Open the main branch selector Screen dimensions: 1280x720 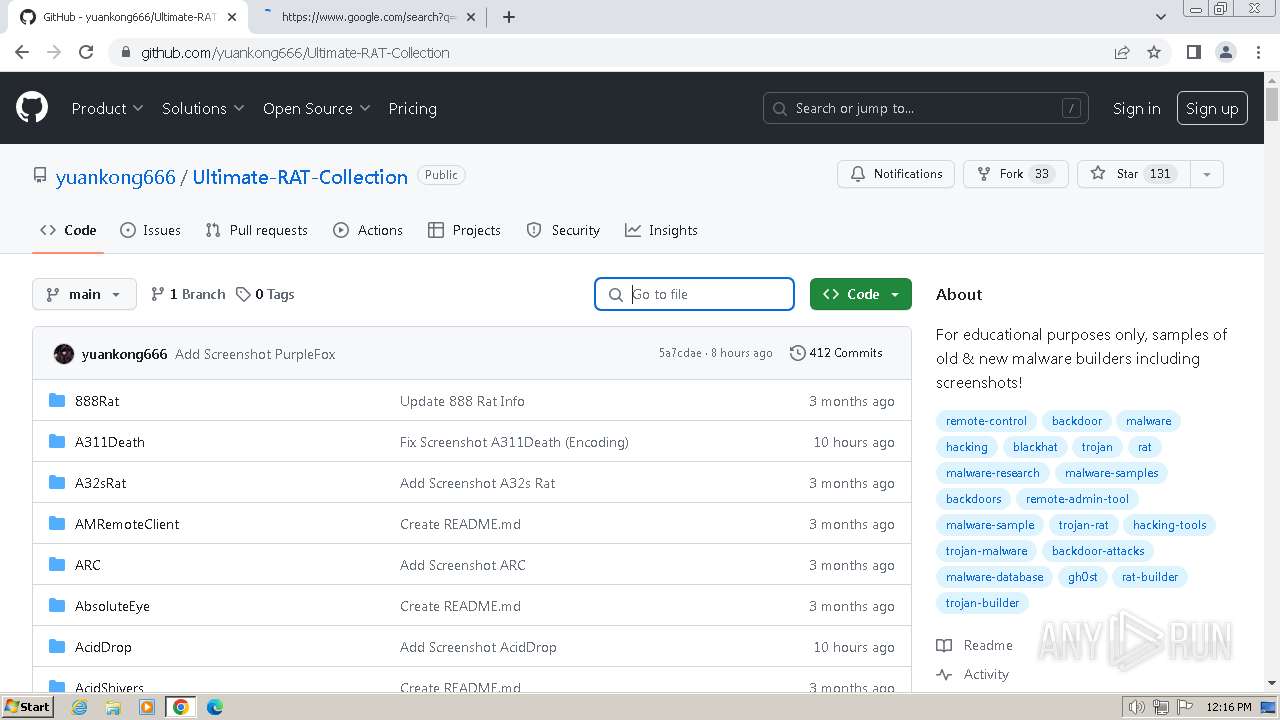tap(84, 294)
